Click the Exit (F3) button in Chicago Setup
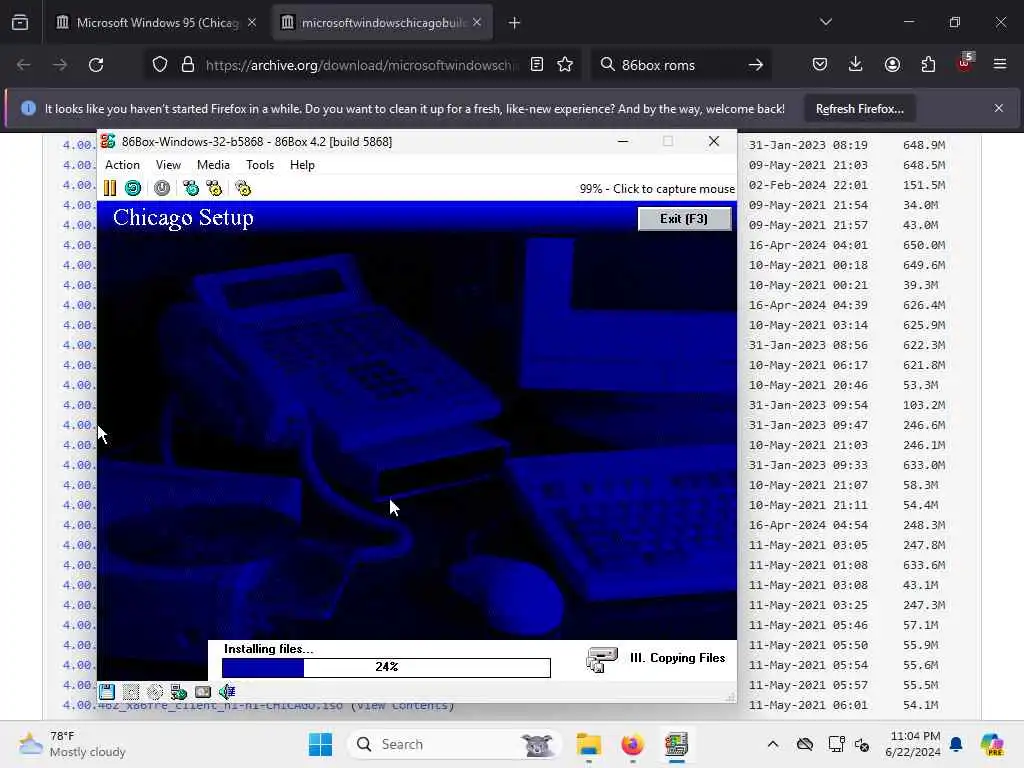The width and height of the screenshot is (1024, 768). pyautogui.click(x=684, y=219)
